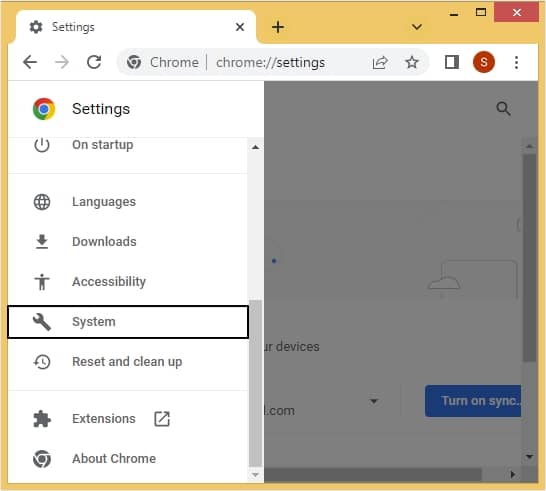This screenshot has width=546, height=491.
Task: Click the Turn on sync button
Action: [x=473, y=401]
